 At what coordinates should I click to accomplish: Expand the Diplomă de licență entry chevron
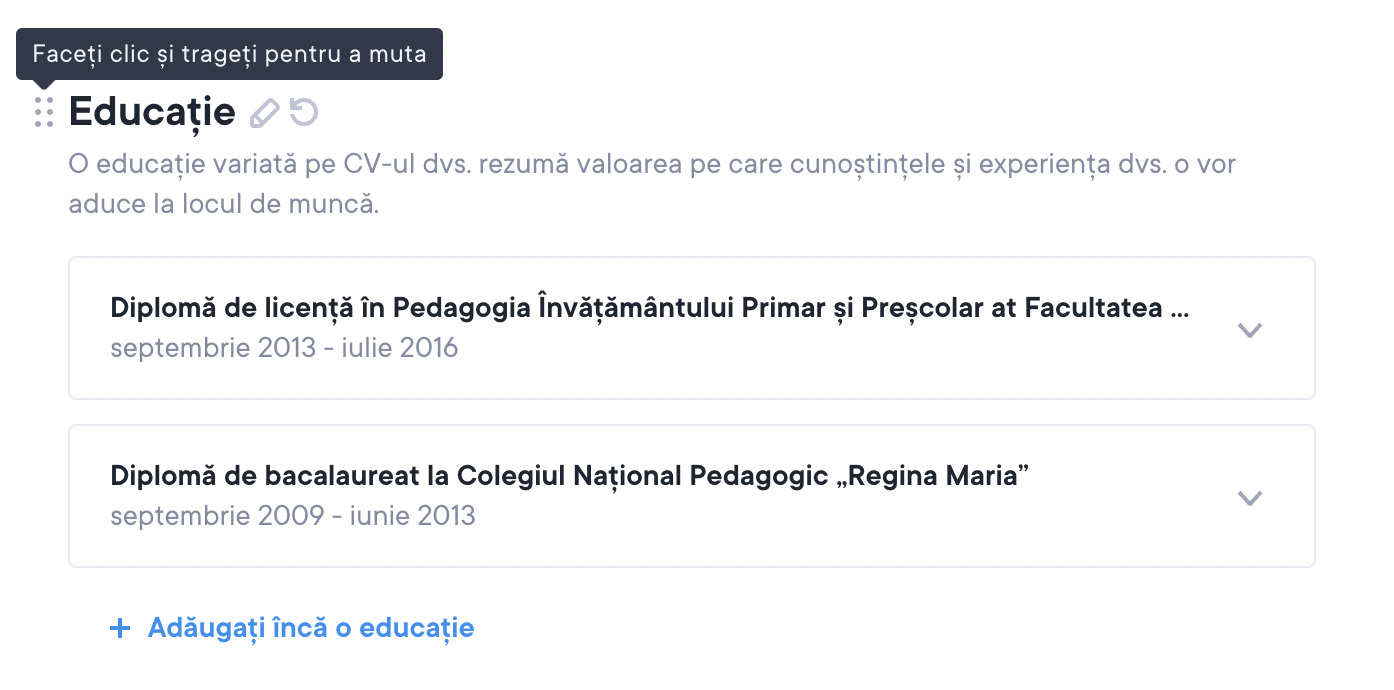coord(1249,329)
